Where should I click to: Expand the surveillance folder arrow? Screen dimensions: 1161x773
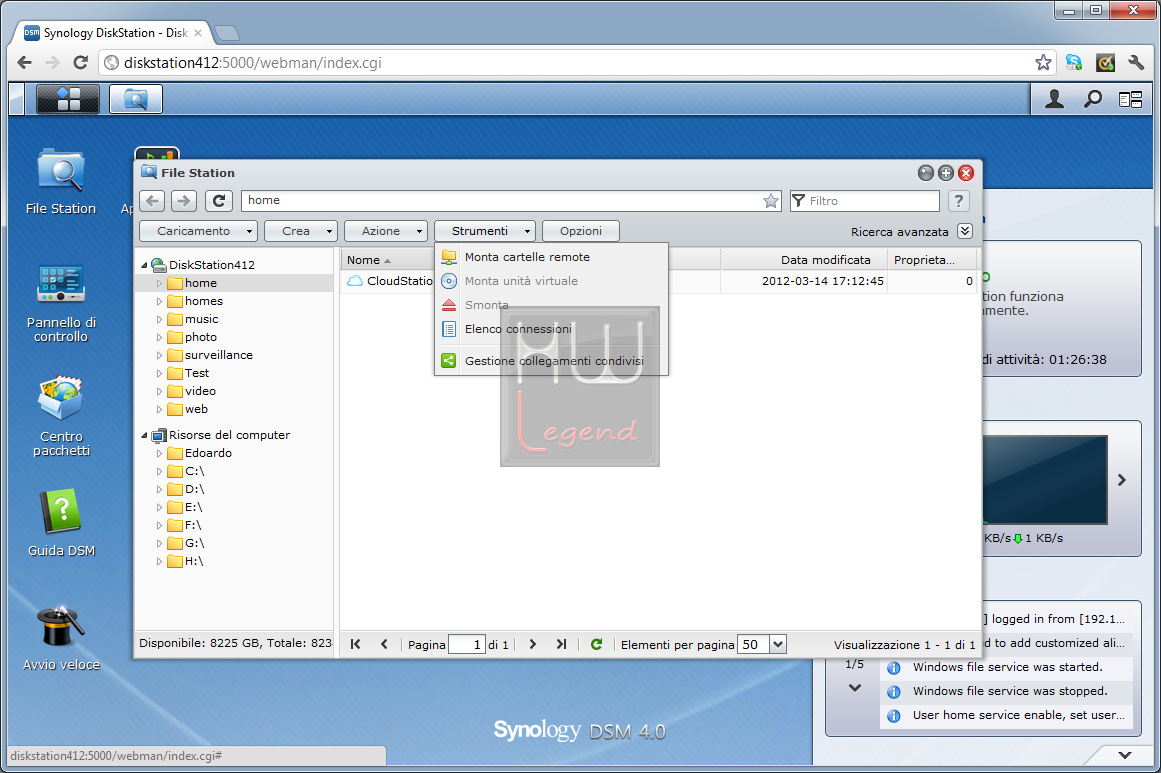click(159, 355)
